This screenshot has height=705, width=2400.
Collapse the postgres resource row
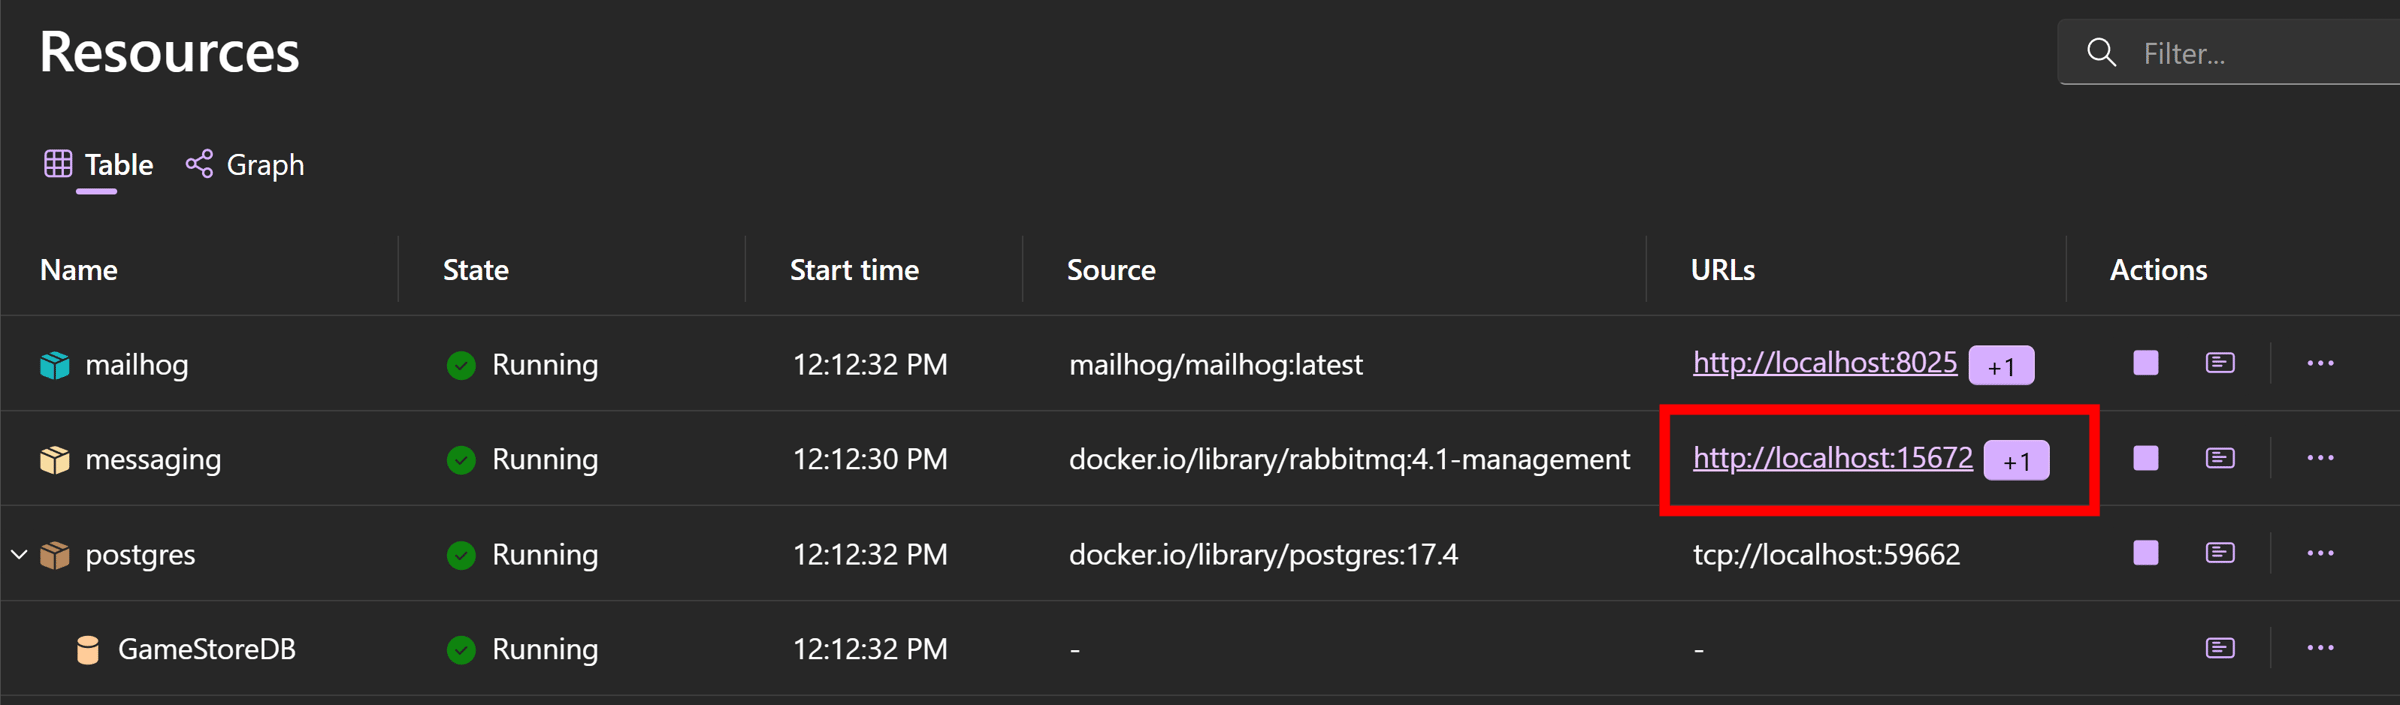pyautogui.click(x=19, y=553)
